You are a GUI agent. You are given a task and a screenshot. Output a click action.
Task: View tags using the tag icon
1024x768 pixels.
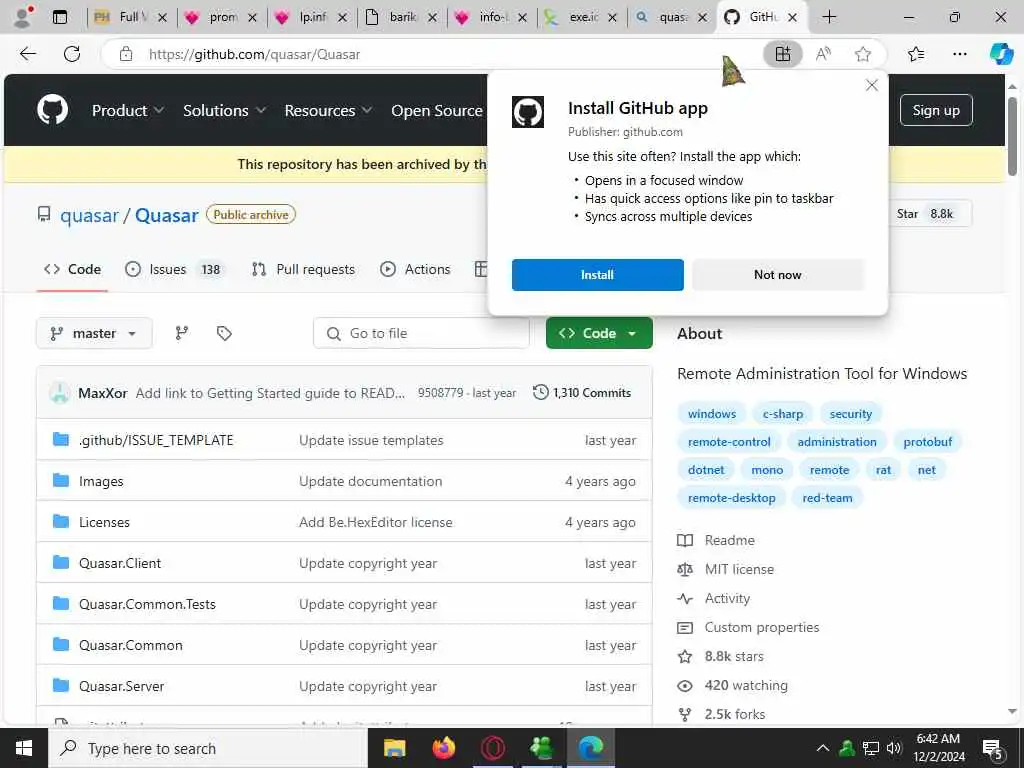coord(224,334)
